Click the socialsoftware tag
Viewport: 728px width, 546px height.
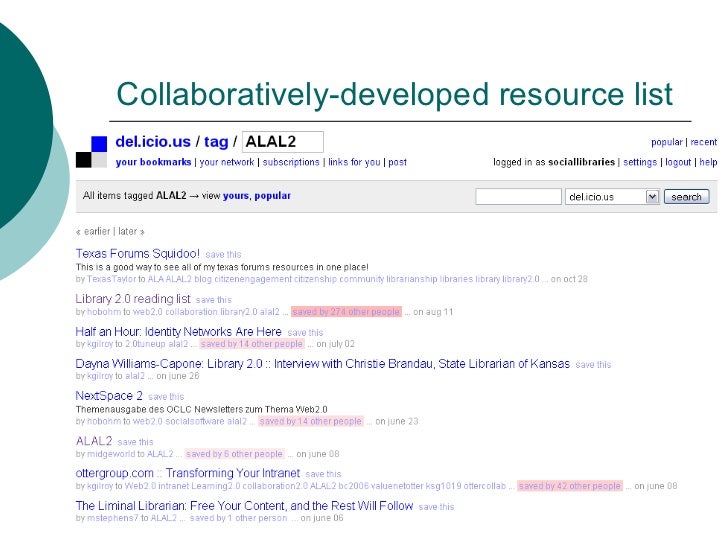195,421
